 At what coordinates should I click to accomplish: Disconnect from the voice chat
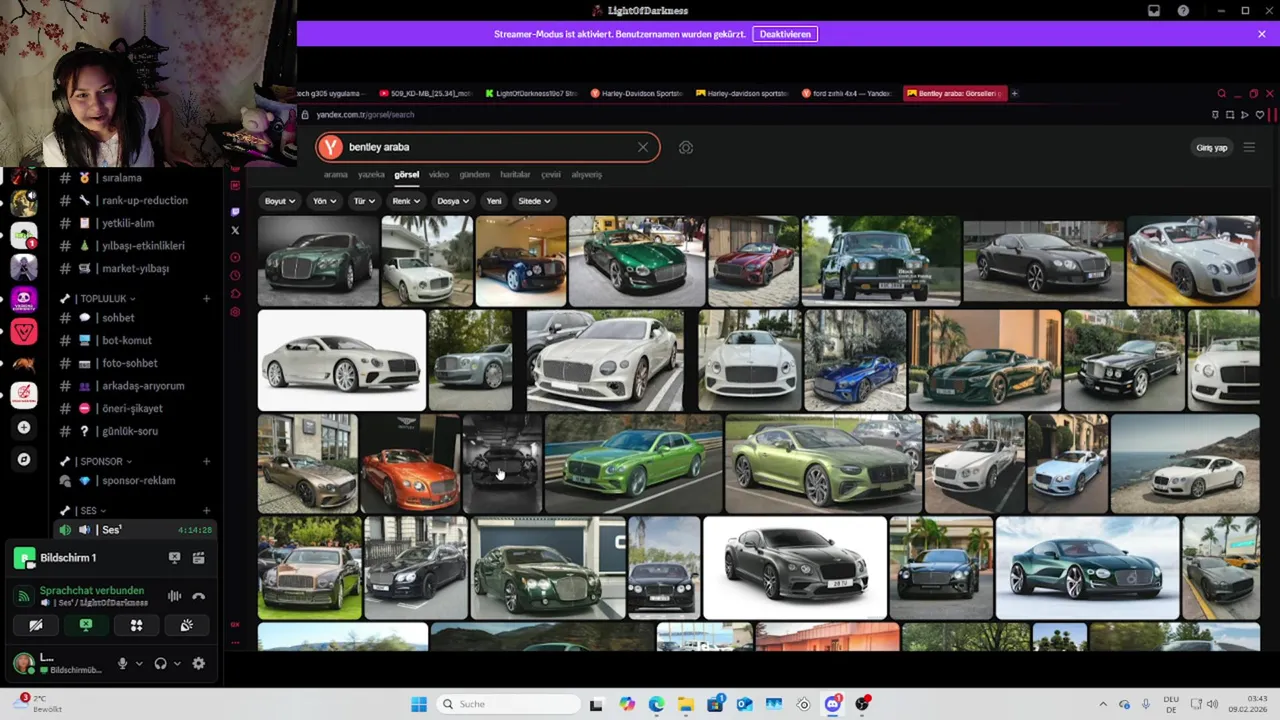(x=198, y=596)
